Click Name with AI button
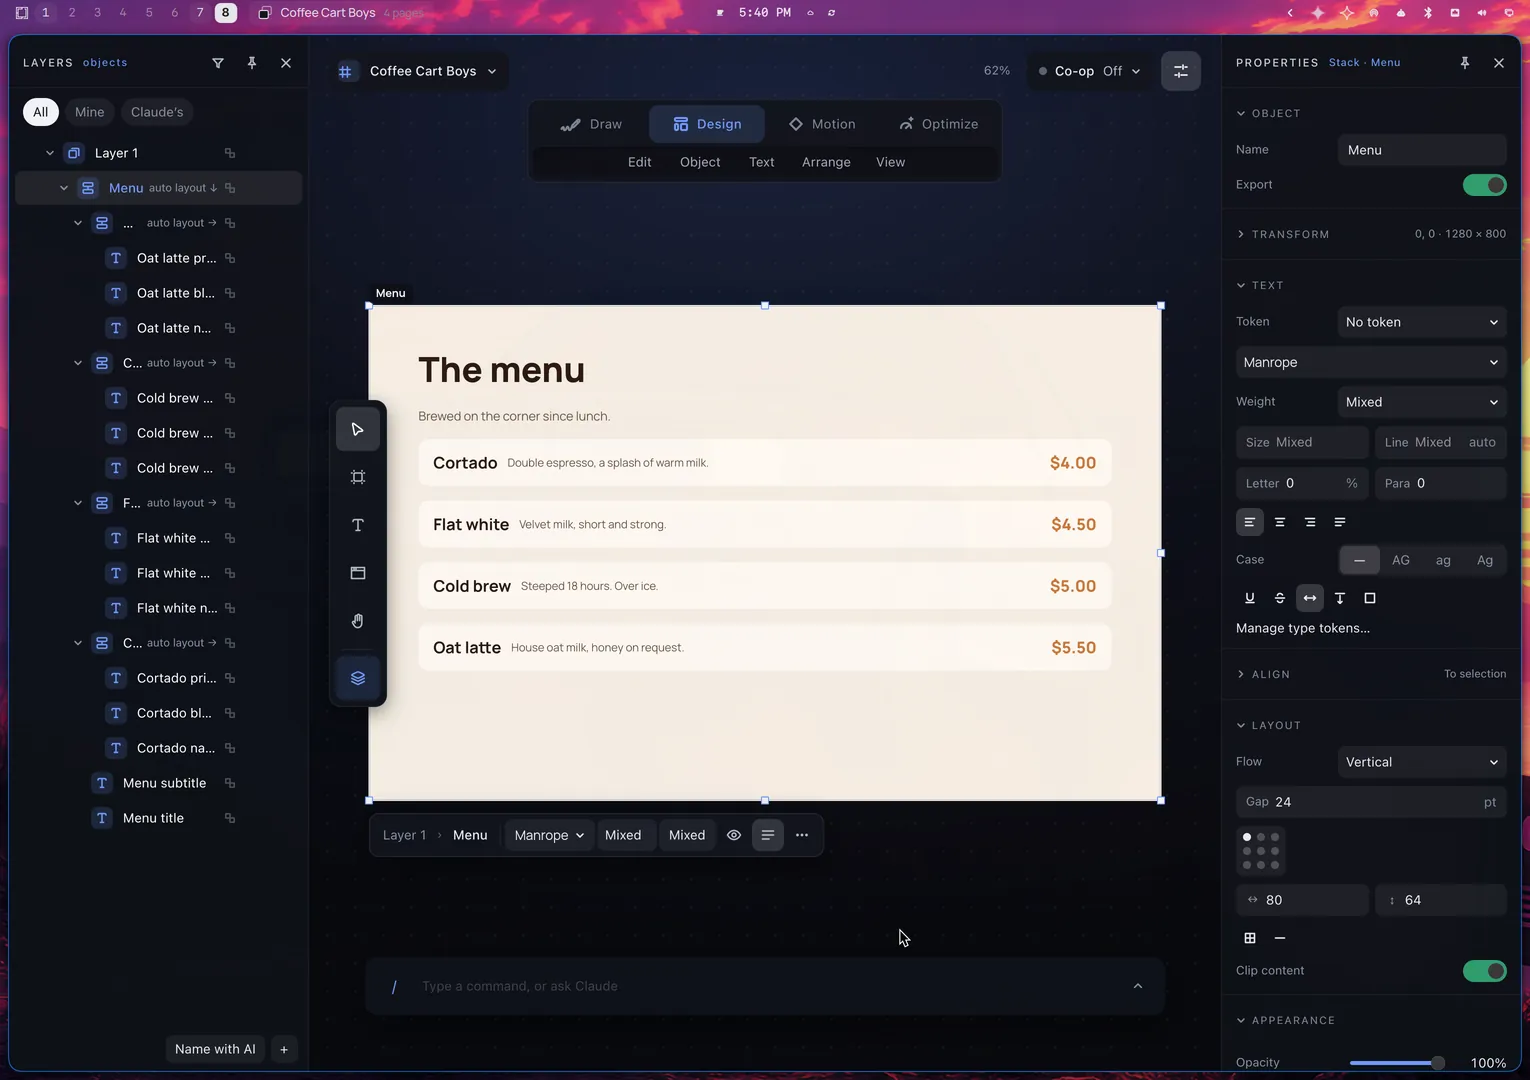The image size is (1530, 1080). pyautogui.click(x=215, y=1049)
